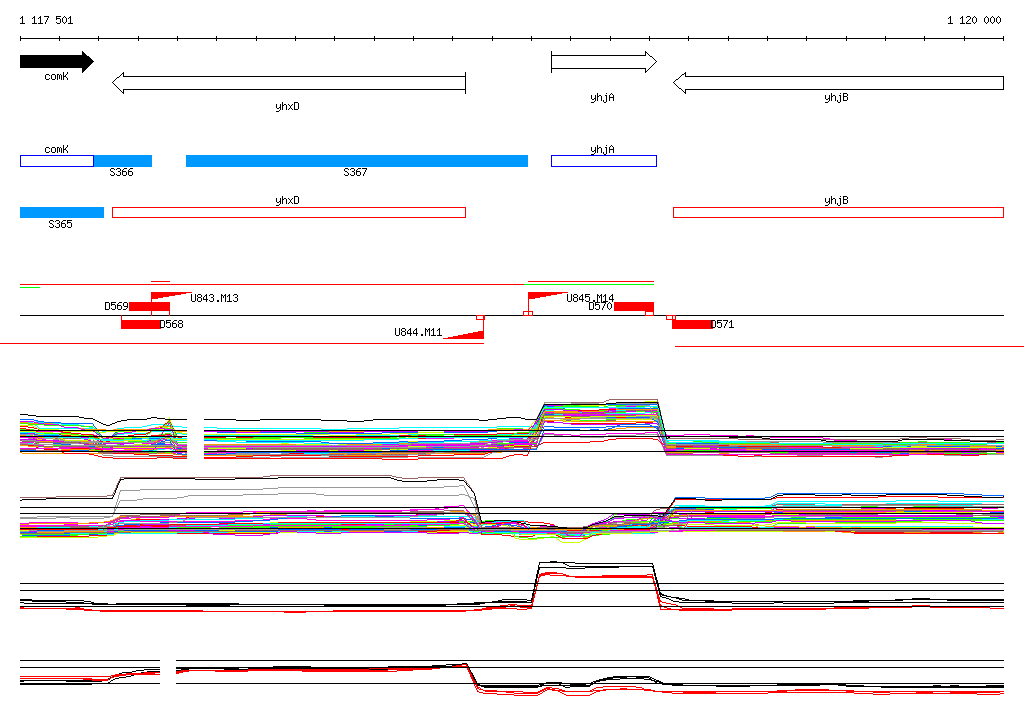
Task: Select the red-outlined yhxD box
Action: click(289, 212)
